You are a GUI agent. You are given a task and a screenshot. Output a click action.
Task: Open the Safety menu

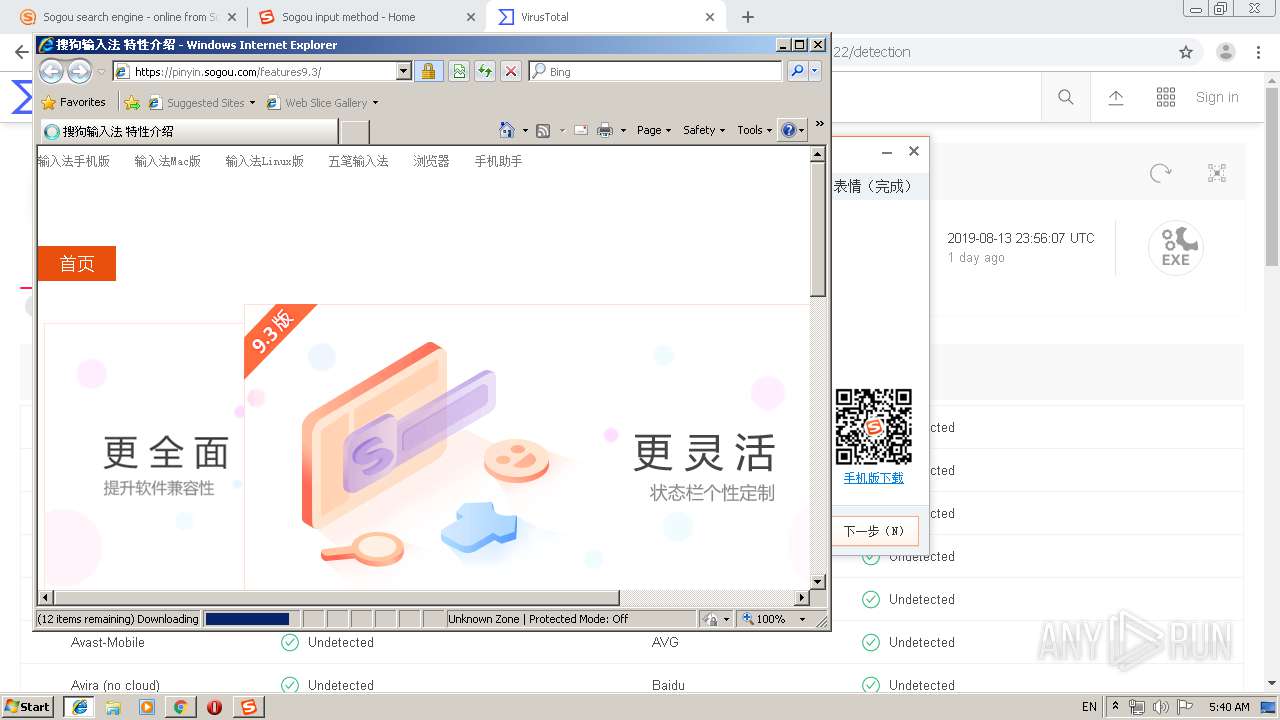click(x=704, y=130)
